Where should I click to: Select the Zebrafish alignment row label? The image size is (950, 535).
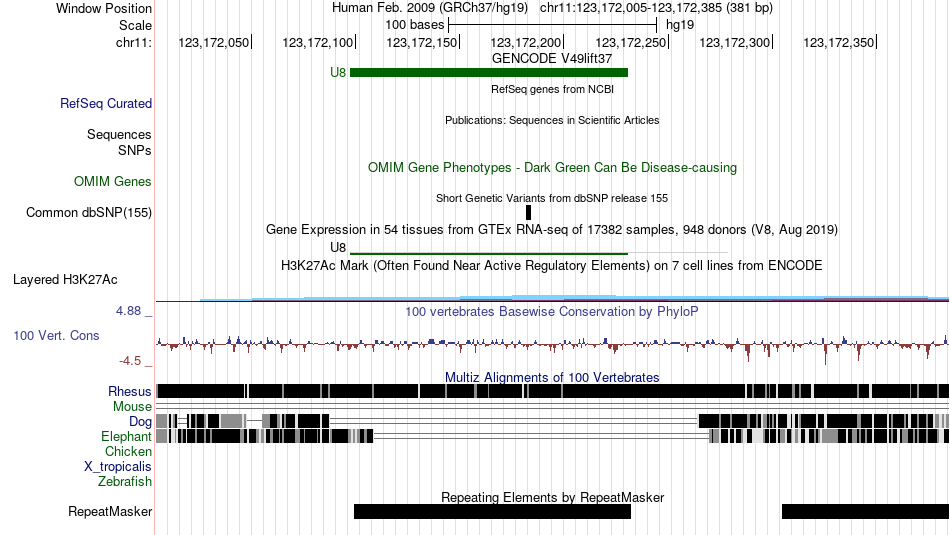pyautogui.click(x=125, y=482)
